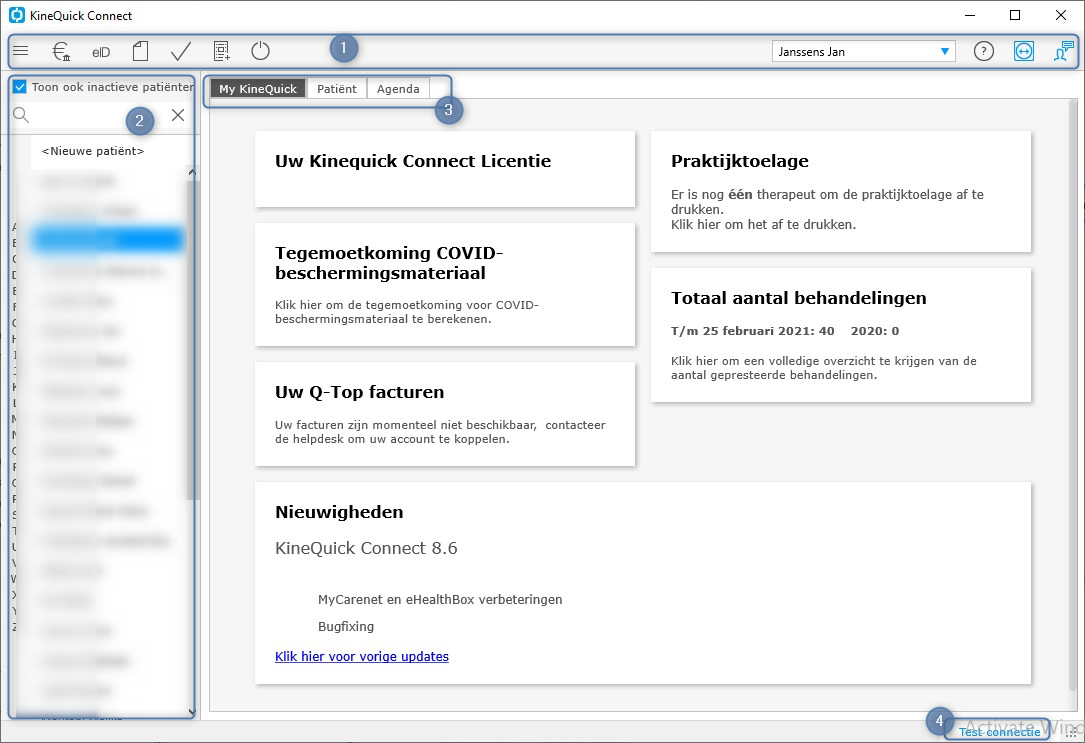Click 'KineQuick Connect 8.6' news heading
The height and width of the screenshot is (743, 1085).
pyautogui.click(x=366, y=548)
